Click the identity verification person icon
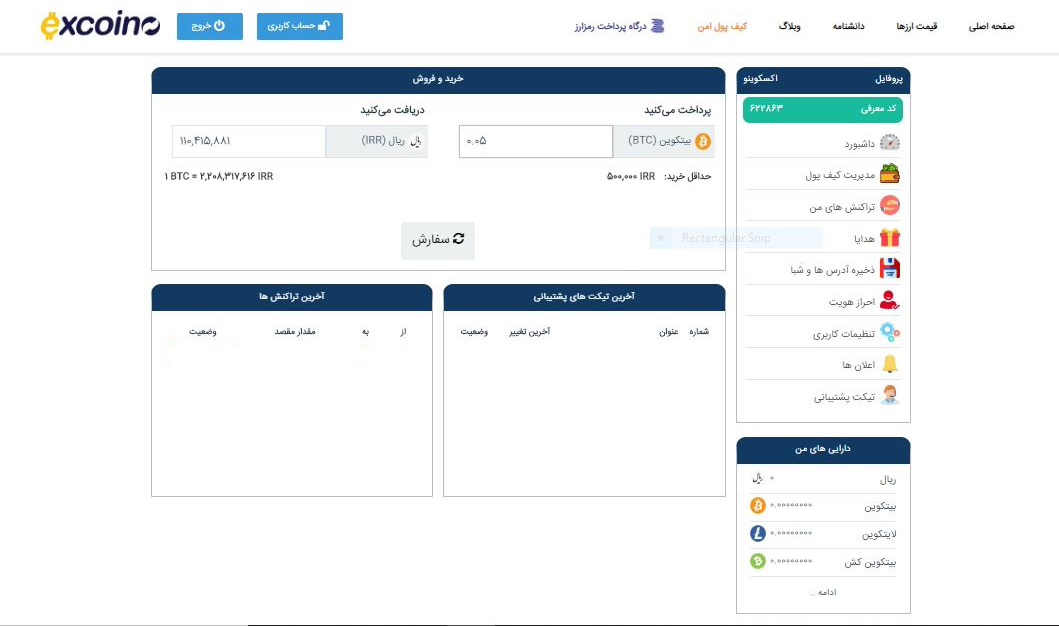Viewport: 1059px width, 626px height. pyautogui.click(x=889, y=300)
